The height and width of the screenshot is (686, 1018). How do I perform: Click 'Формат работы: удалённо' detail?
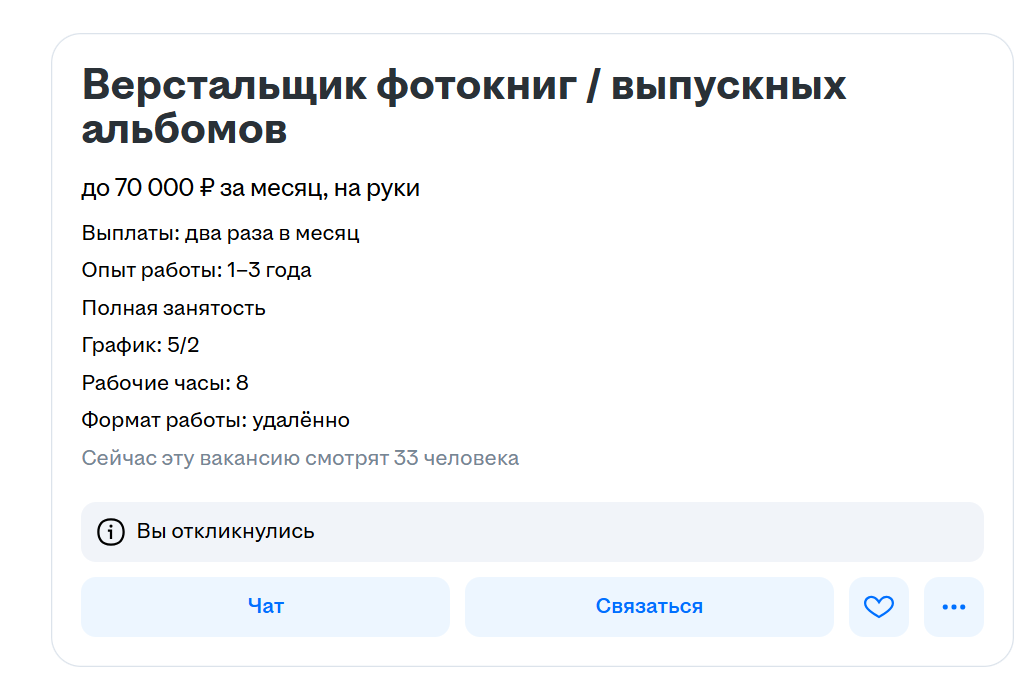(216, 420)
